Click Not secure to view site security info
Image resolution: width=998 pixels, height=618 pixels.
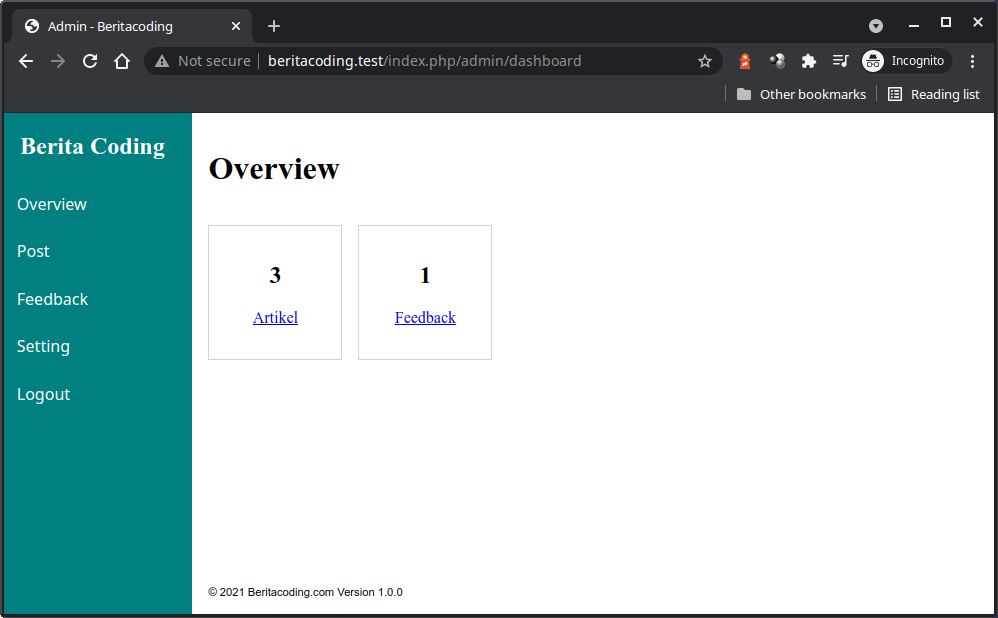coord(201,61)
